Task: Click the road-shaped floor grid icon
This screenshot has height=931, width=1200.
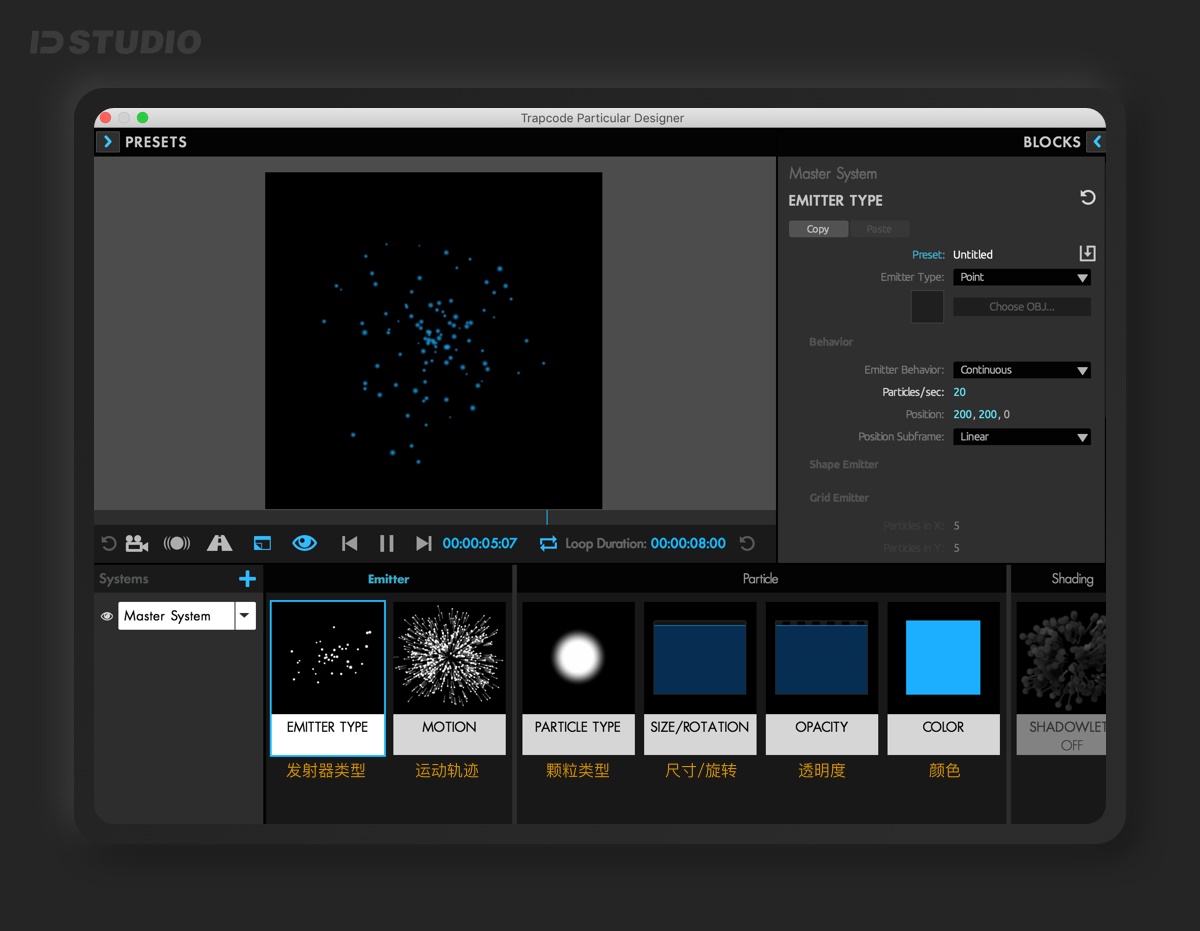Action: point(219,543)
